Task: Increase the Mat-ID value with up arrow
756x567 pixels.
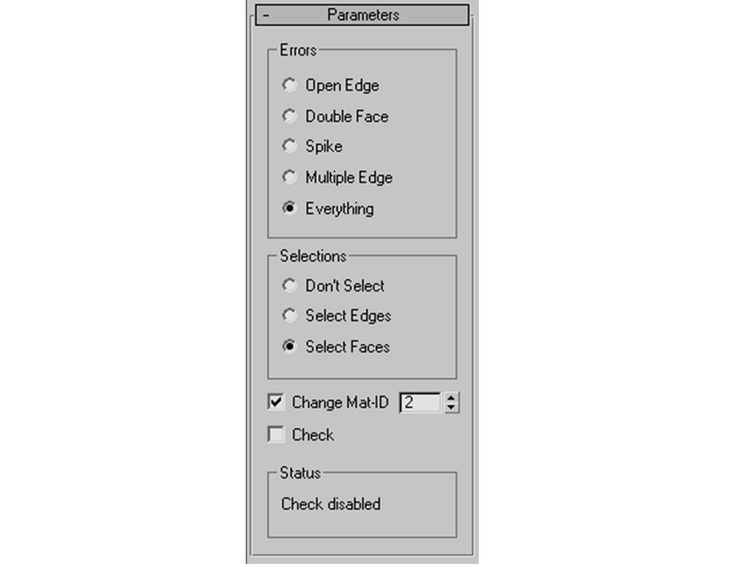Action: 451,398
